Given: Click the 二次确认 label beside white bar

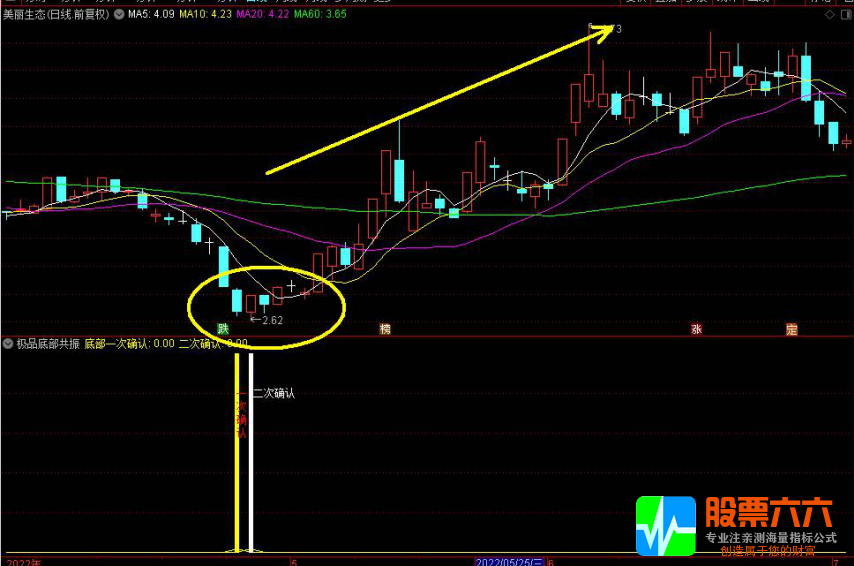Looking at the screenshot, I should click(274, 393).
